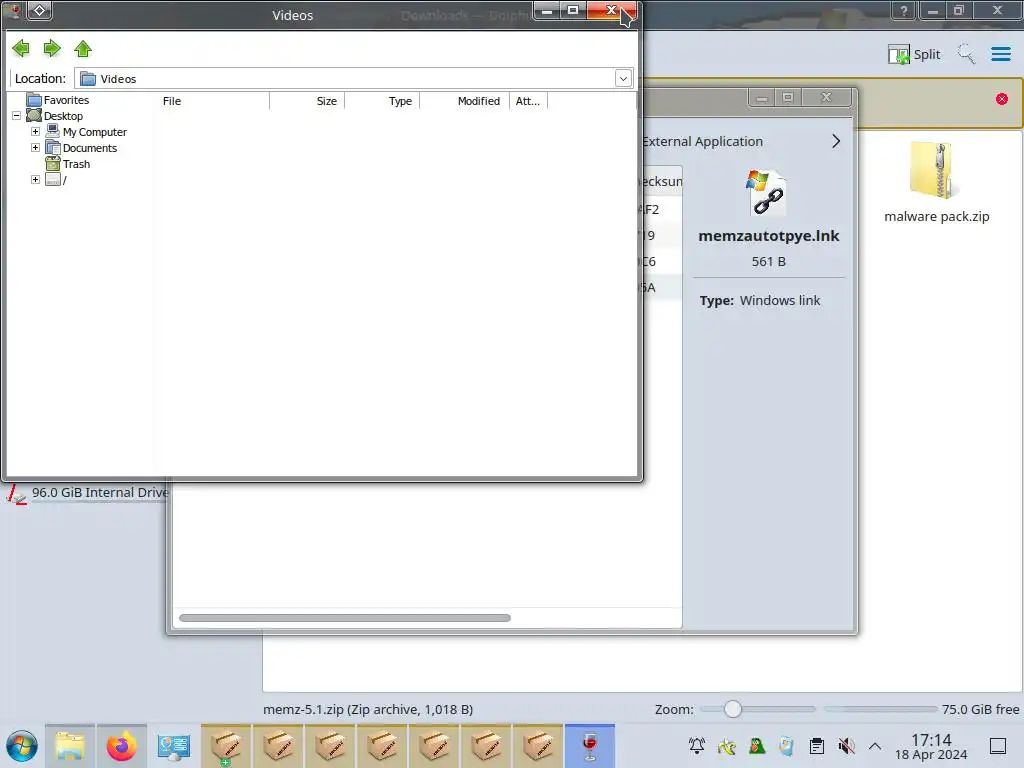Minimize the background archive dialog window
The height and width of the screenshot is (768, 1024).
(761, 97)
